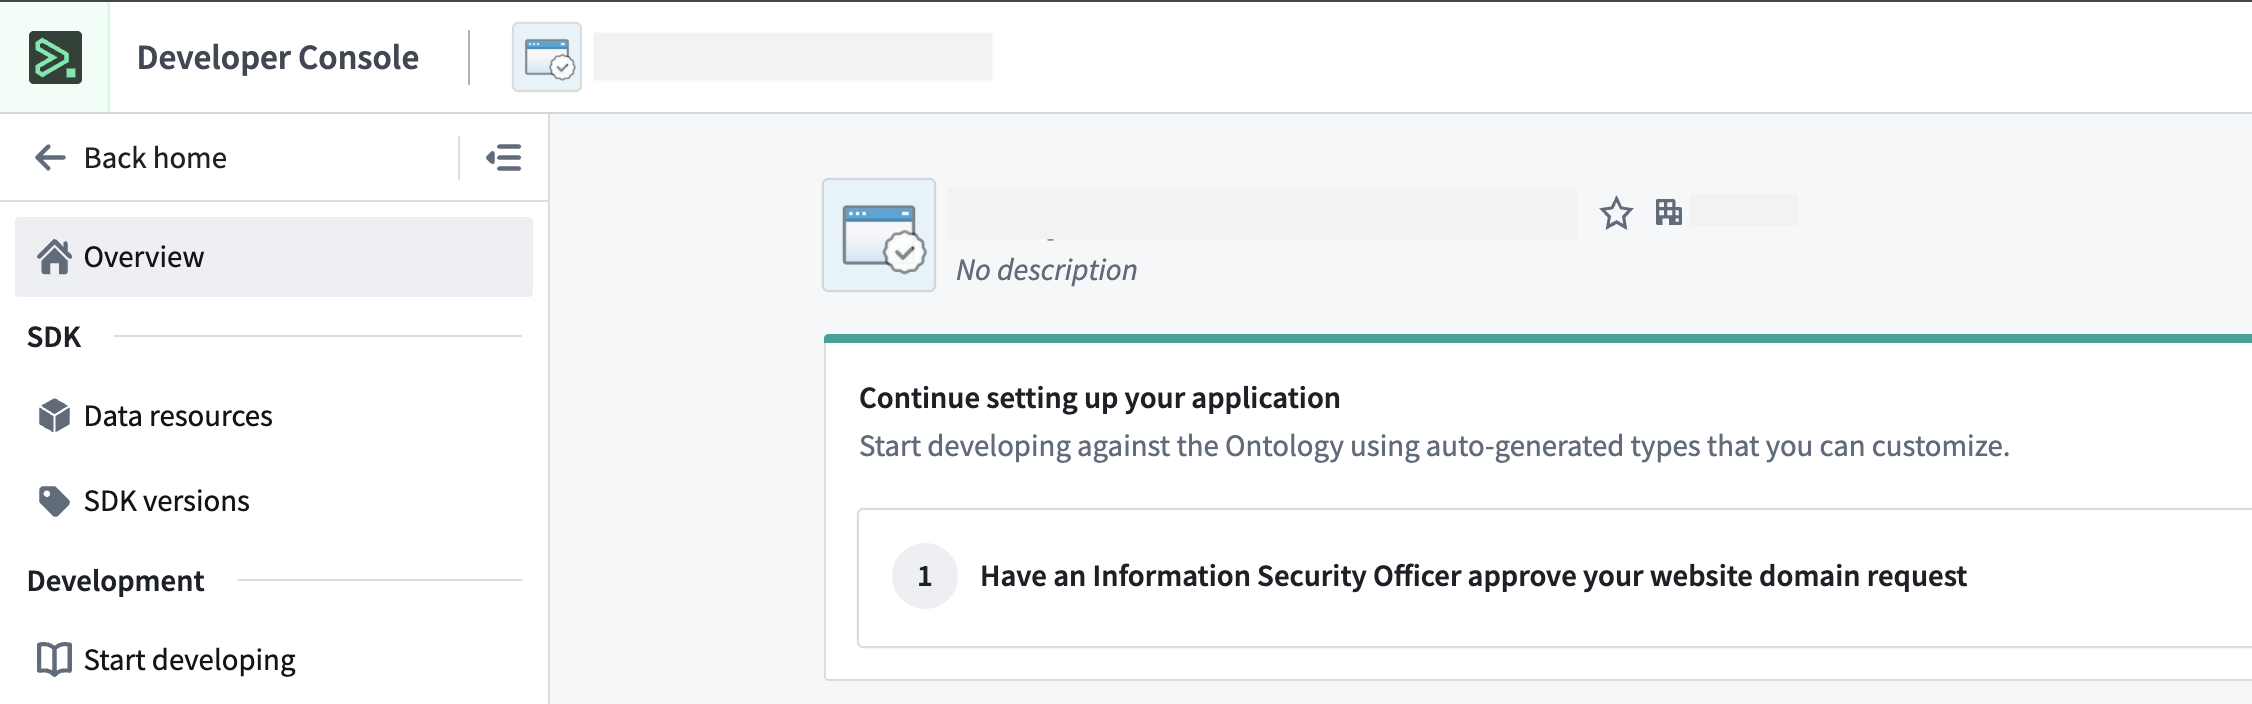This screenshot has height=704, width=2252.
Task: Open the Overview sidebar item
Action: pyautogui.click(x=144, y=257)
